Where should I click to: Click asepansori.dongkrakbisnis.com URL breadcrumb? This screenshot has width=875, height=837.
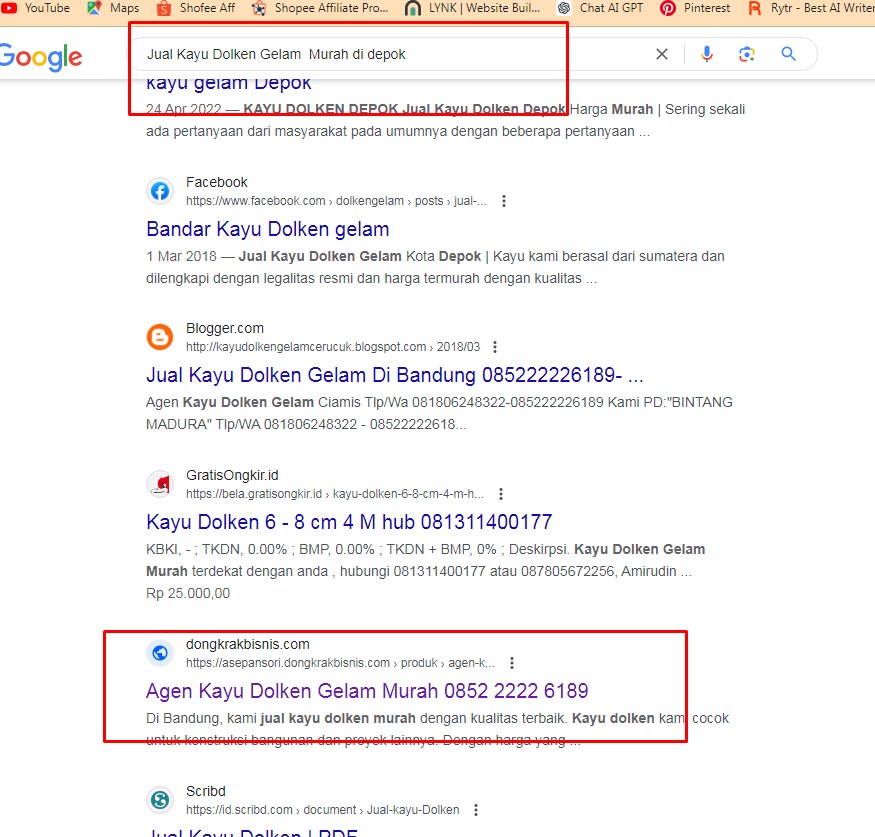pyautogui.click(x=340, y=663)
